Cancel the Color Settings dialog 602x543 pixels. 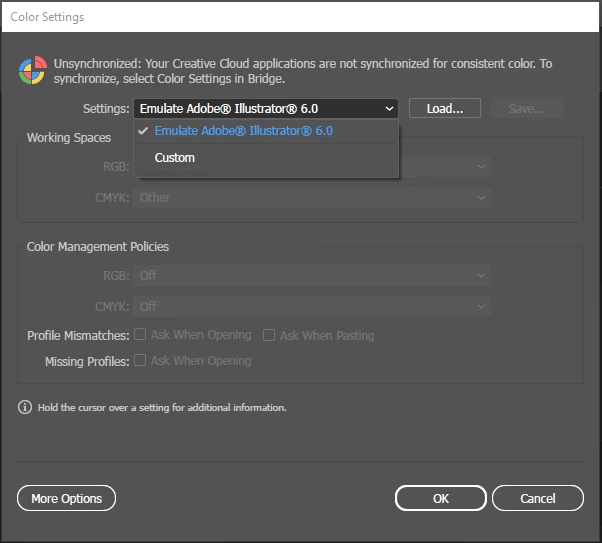538,498
